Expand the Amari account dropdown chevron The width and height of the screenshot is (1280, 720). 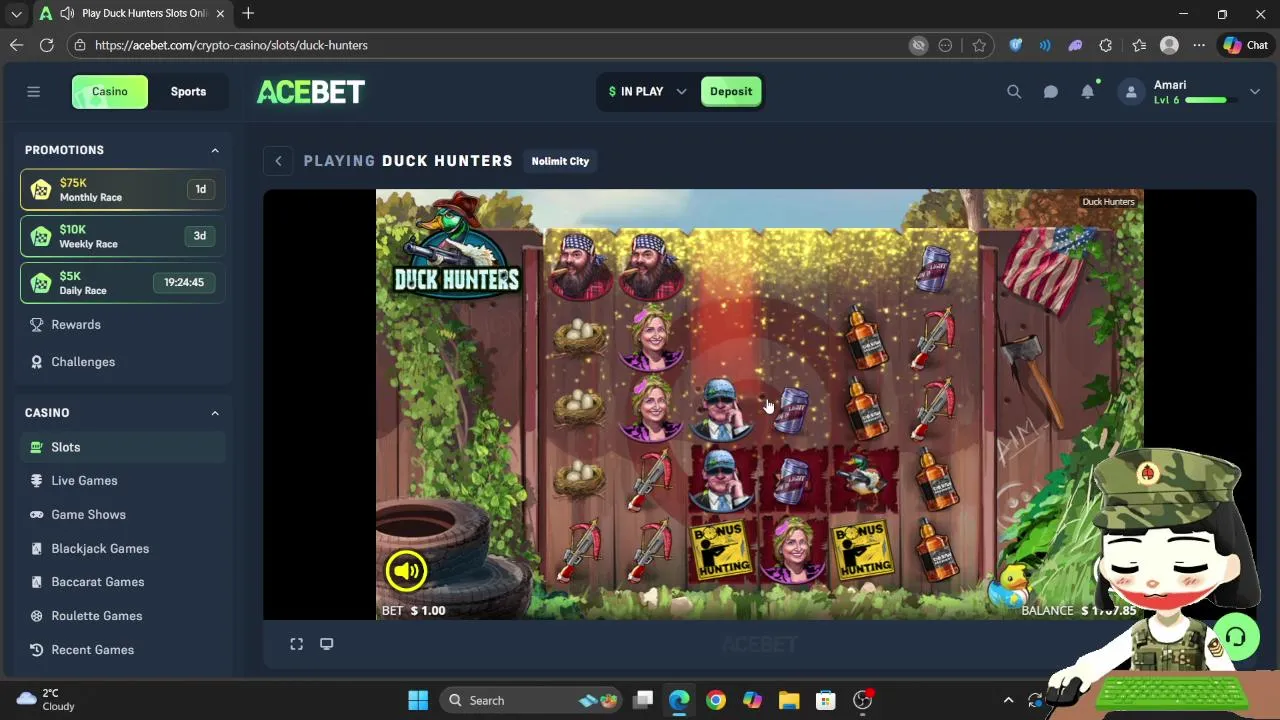[x=1255, y=92]
